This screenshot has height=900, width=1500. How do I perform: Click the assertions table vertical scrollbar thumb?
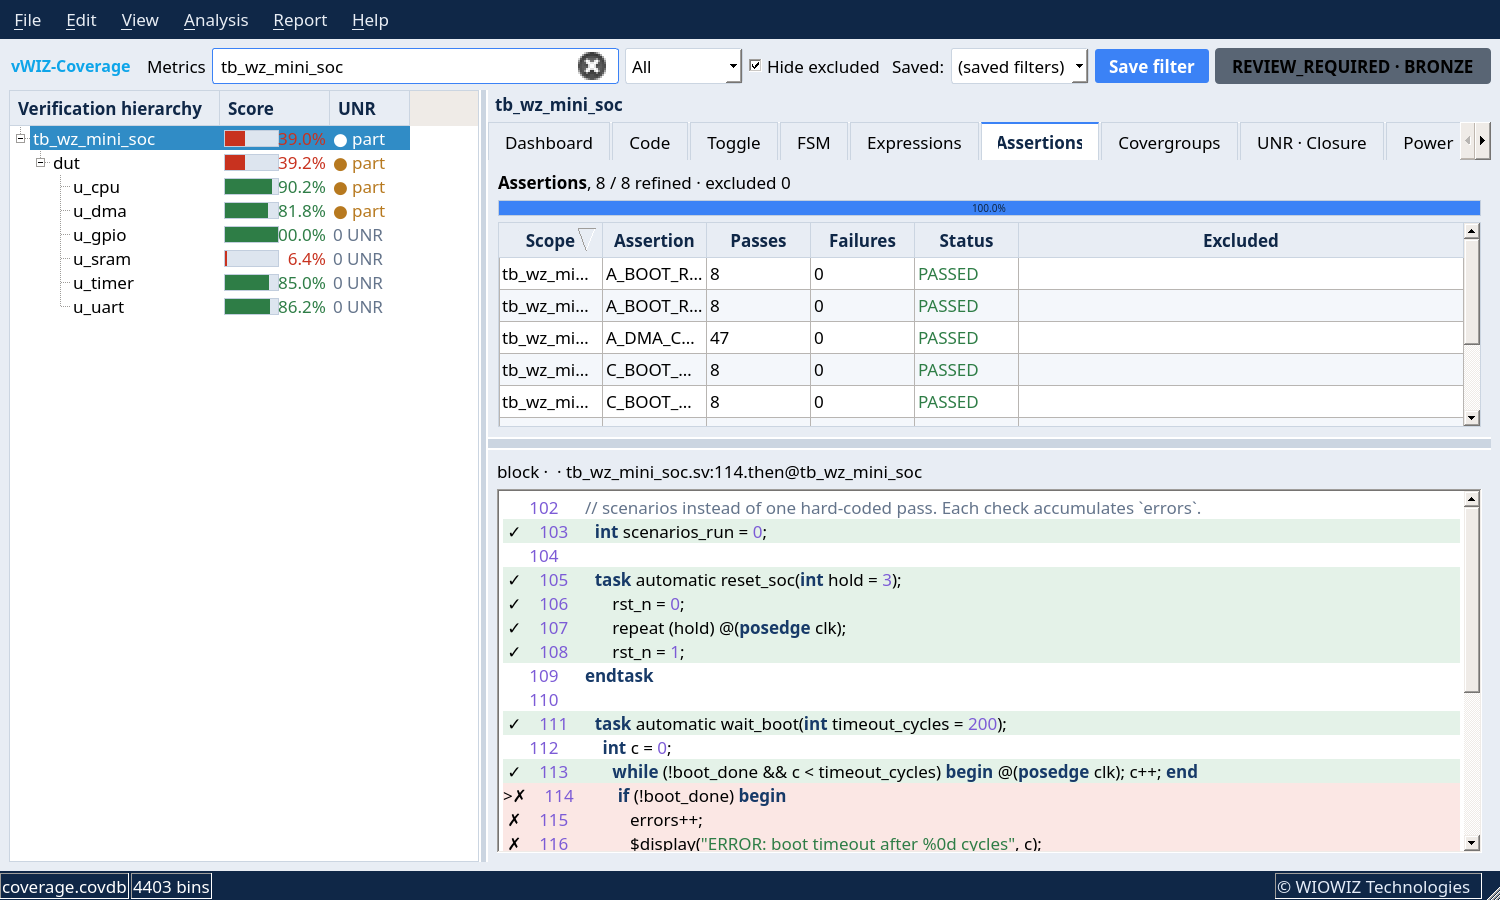1471,291
